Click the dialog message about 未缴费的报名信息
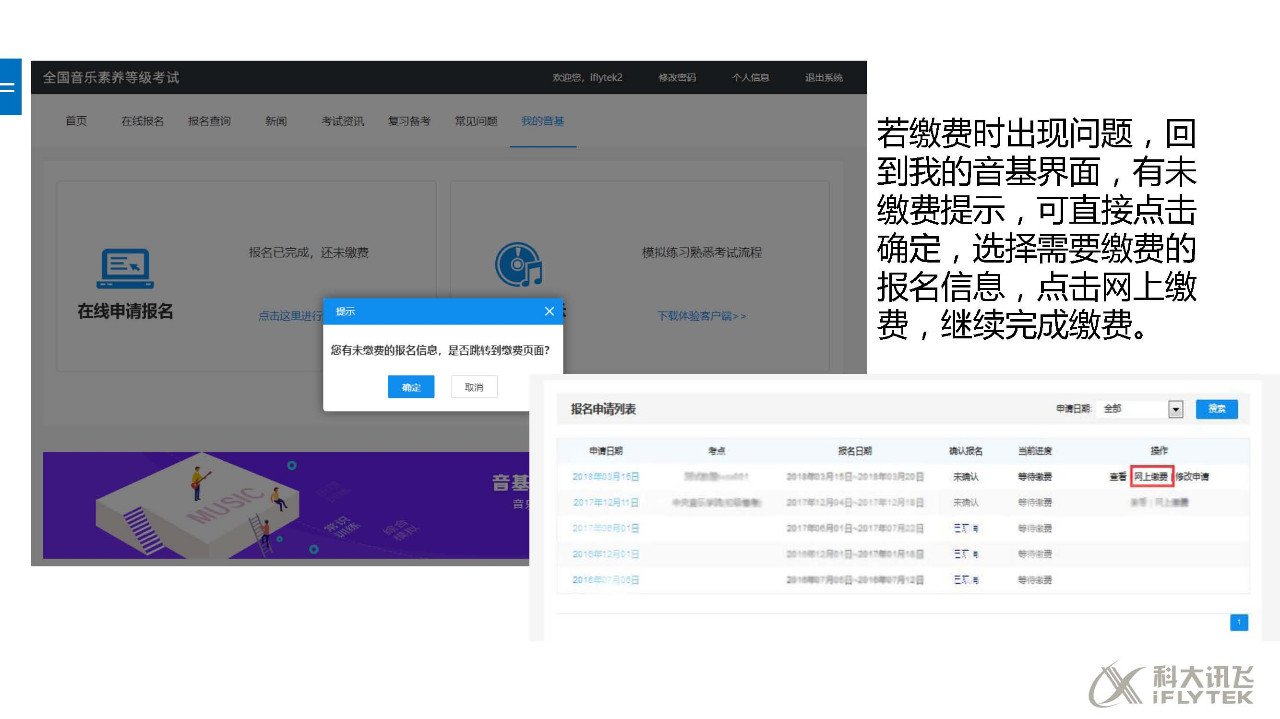 440,350
